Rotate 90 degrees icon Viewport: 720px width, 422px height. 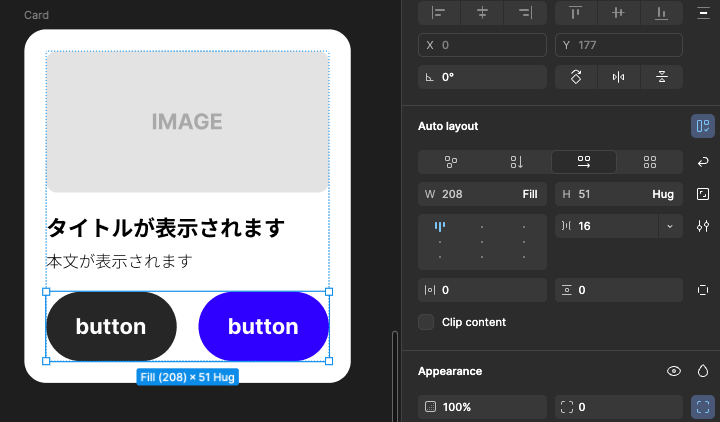pos(576,77)
